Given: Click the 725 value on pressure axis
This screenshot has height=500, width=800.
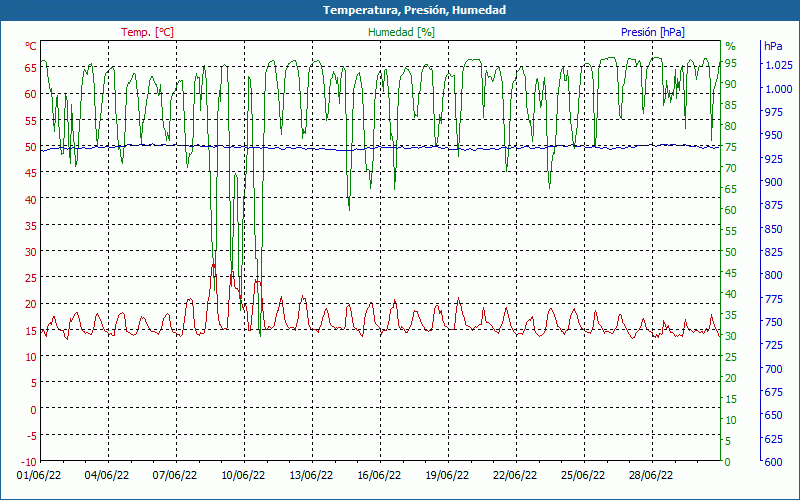Looking at the screenshot, I should tap(773, 345).
